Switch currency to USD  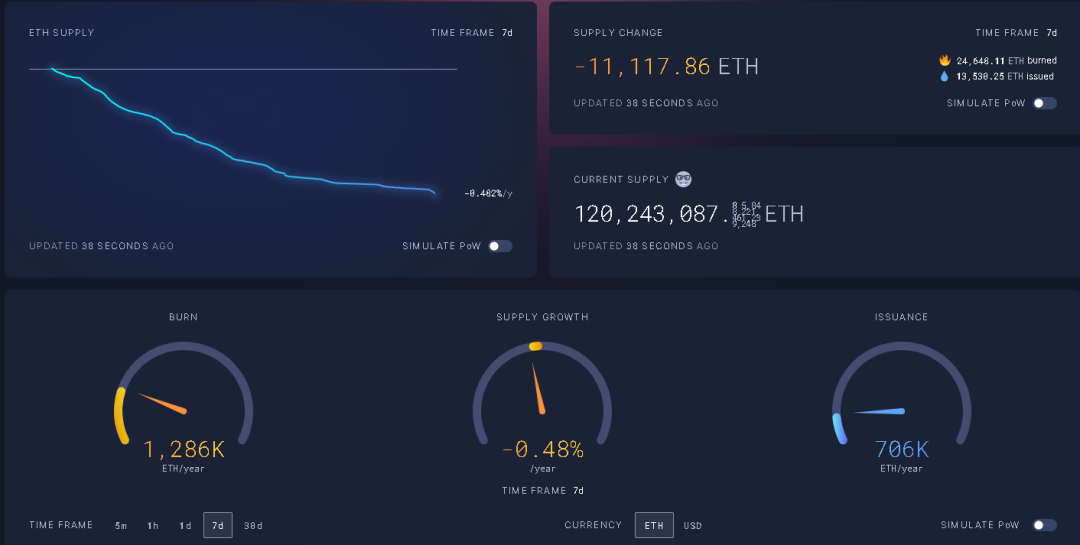point(692,526)
